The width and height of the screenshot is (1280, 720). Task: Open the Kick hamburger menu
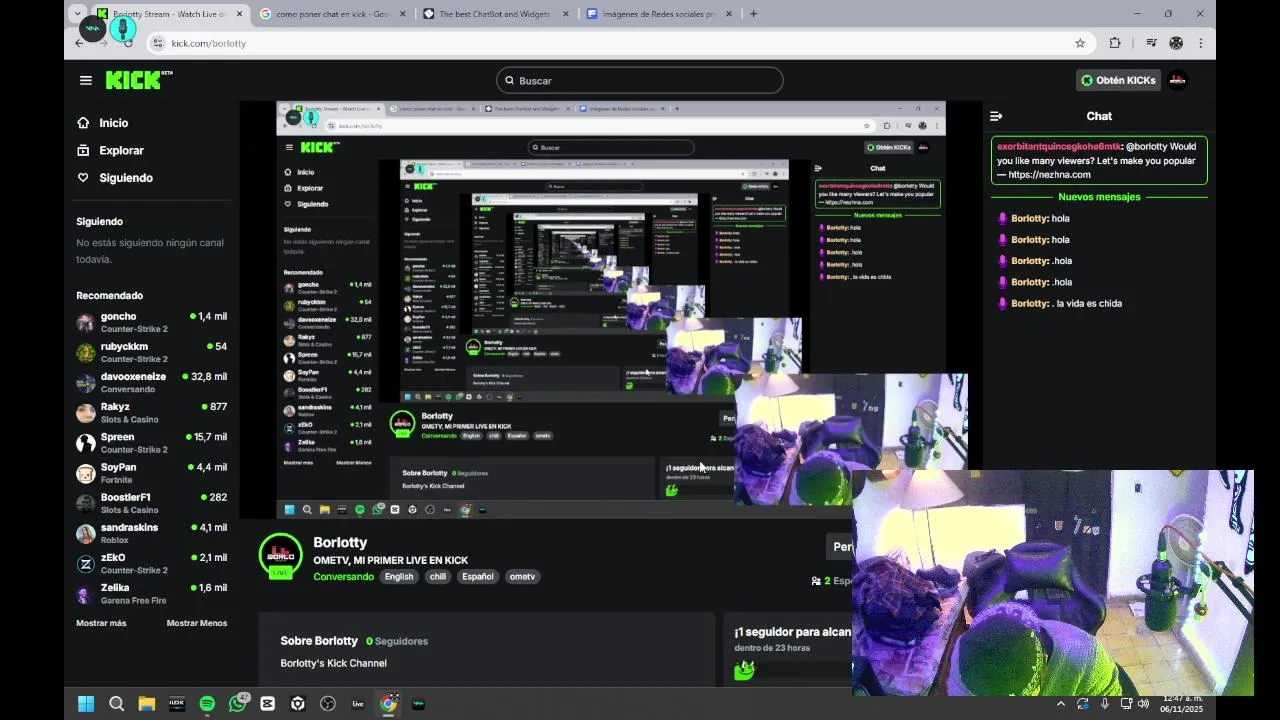point(86,80)
